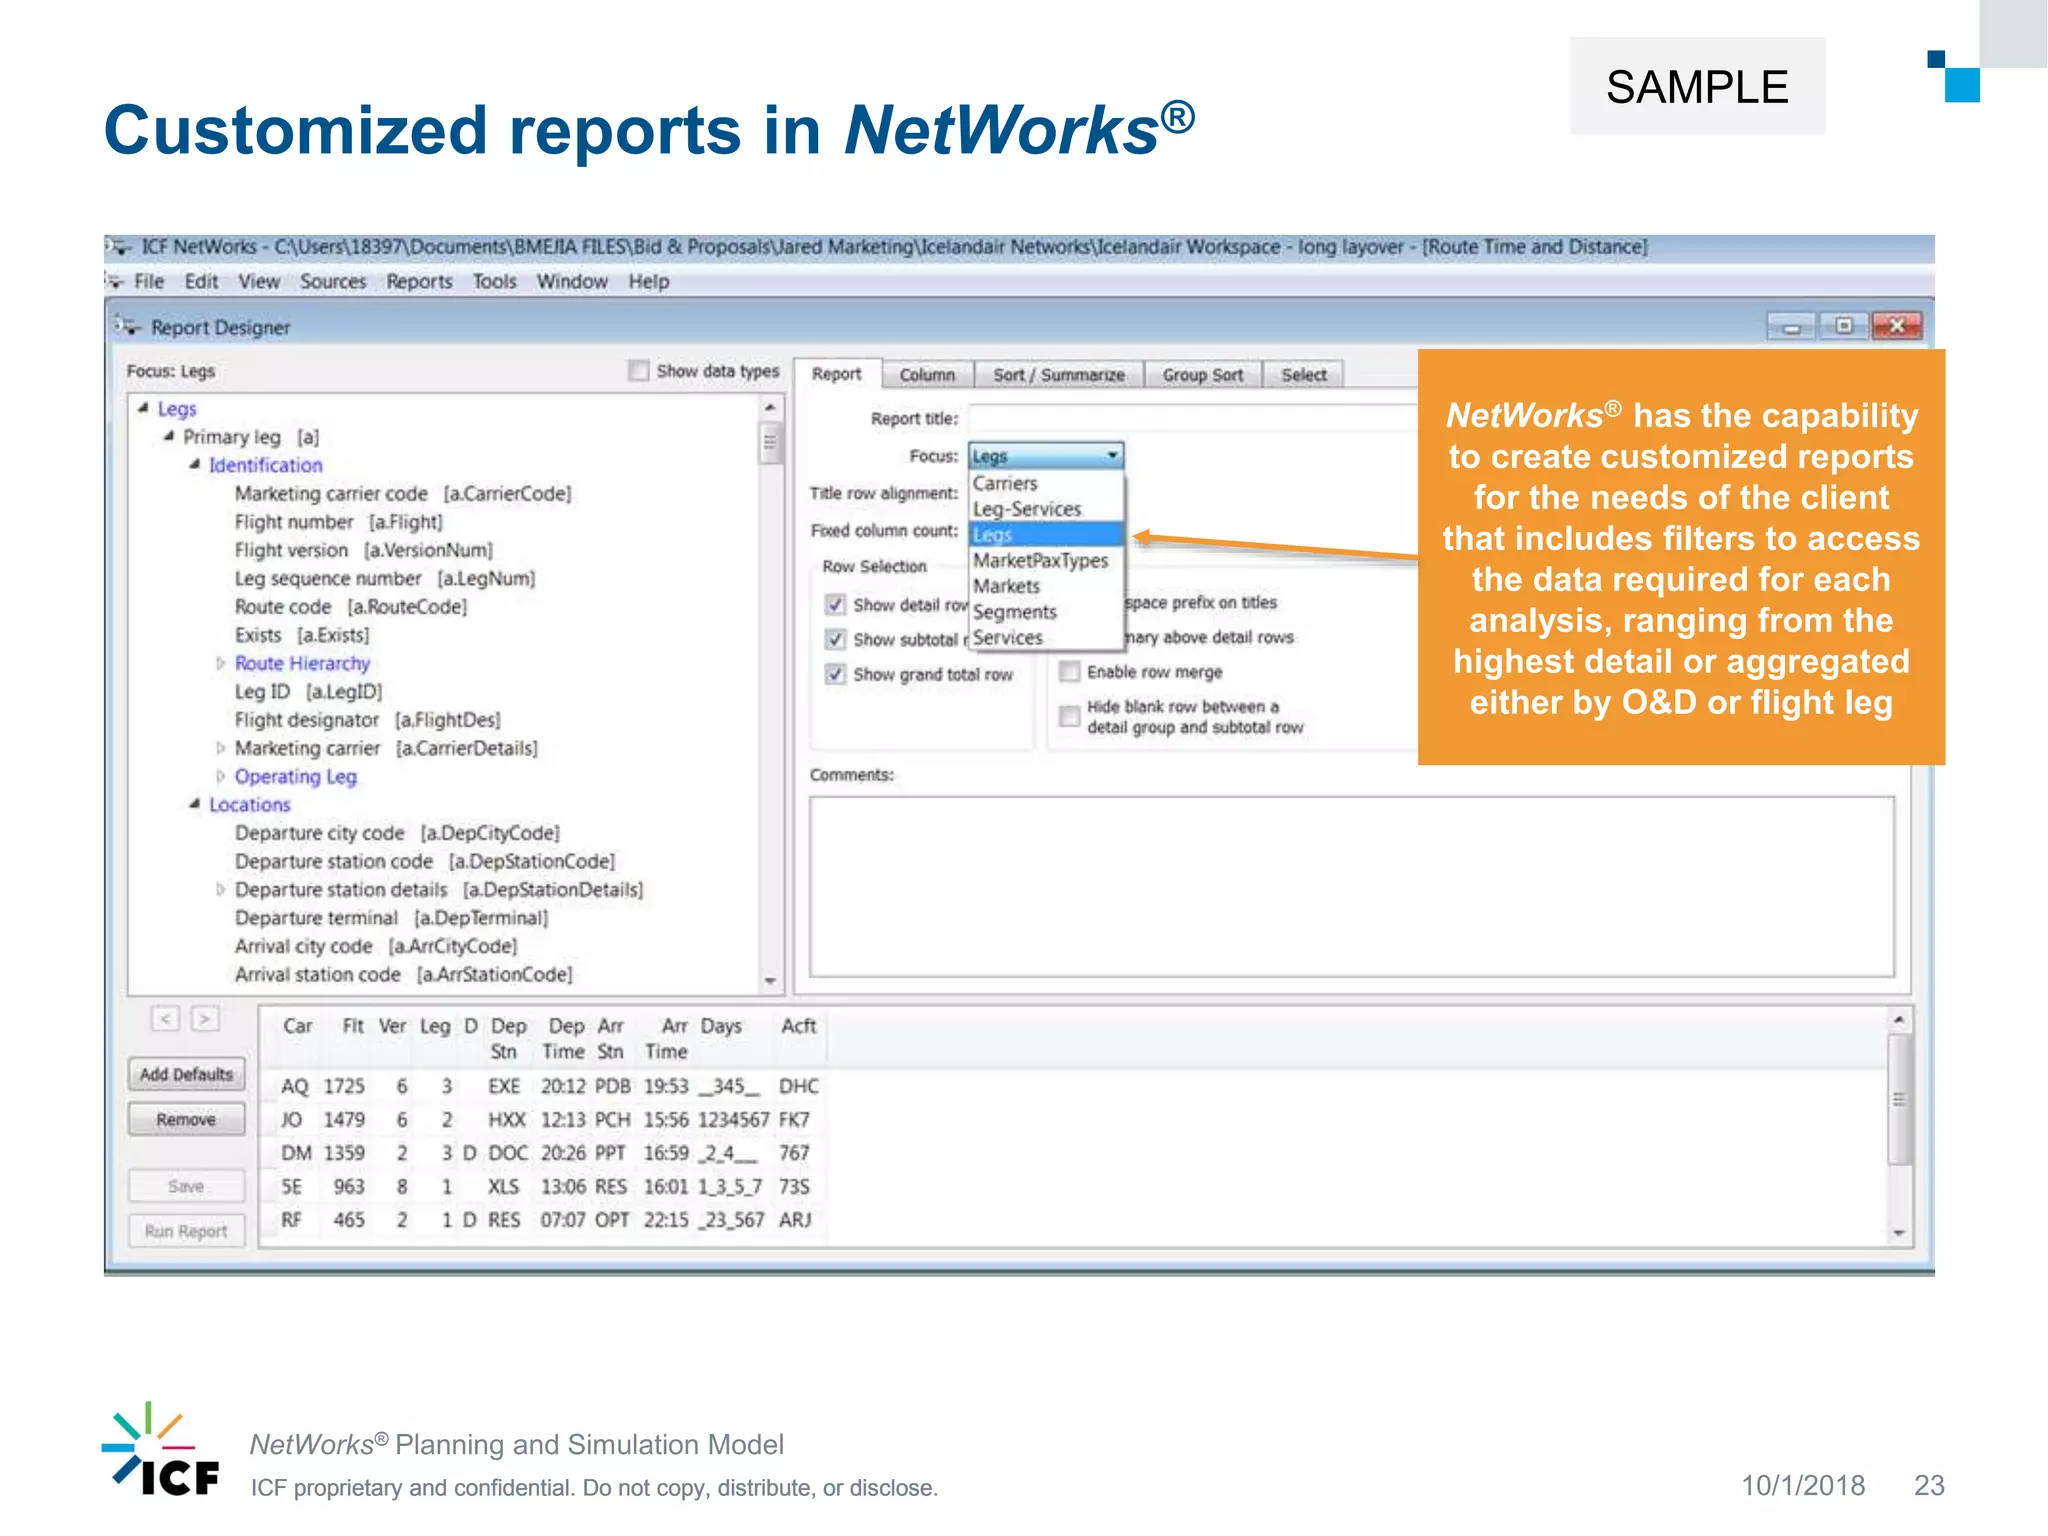The width and height of the screenshot is (2048, 1536).
Task: Minimize the Report Designer window
Action: click(1791, 326)
